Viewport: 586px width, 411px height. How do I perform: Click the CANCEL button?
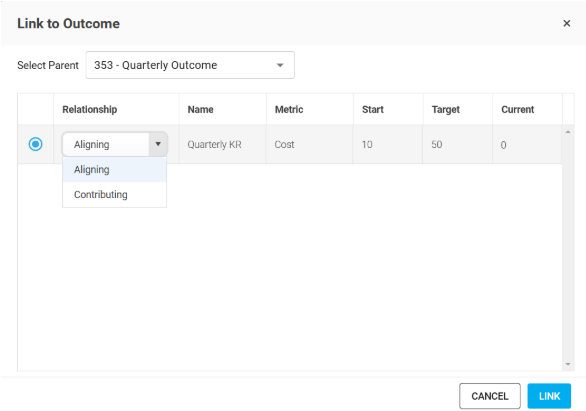pyautogui.click(x=490, y=396)
